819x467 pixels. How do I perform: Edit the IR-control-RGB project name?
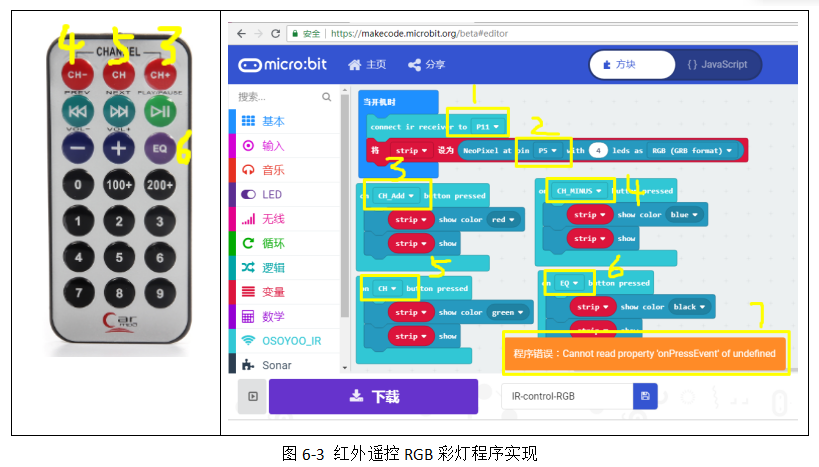567,396
